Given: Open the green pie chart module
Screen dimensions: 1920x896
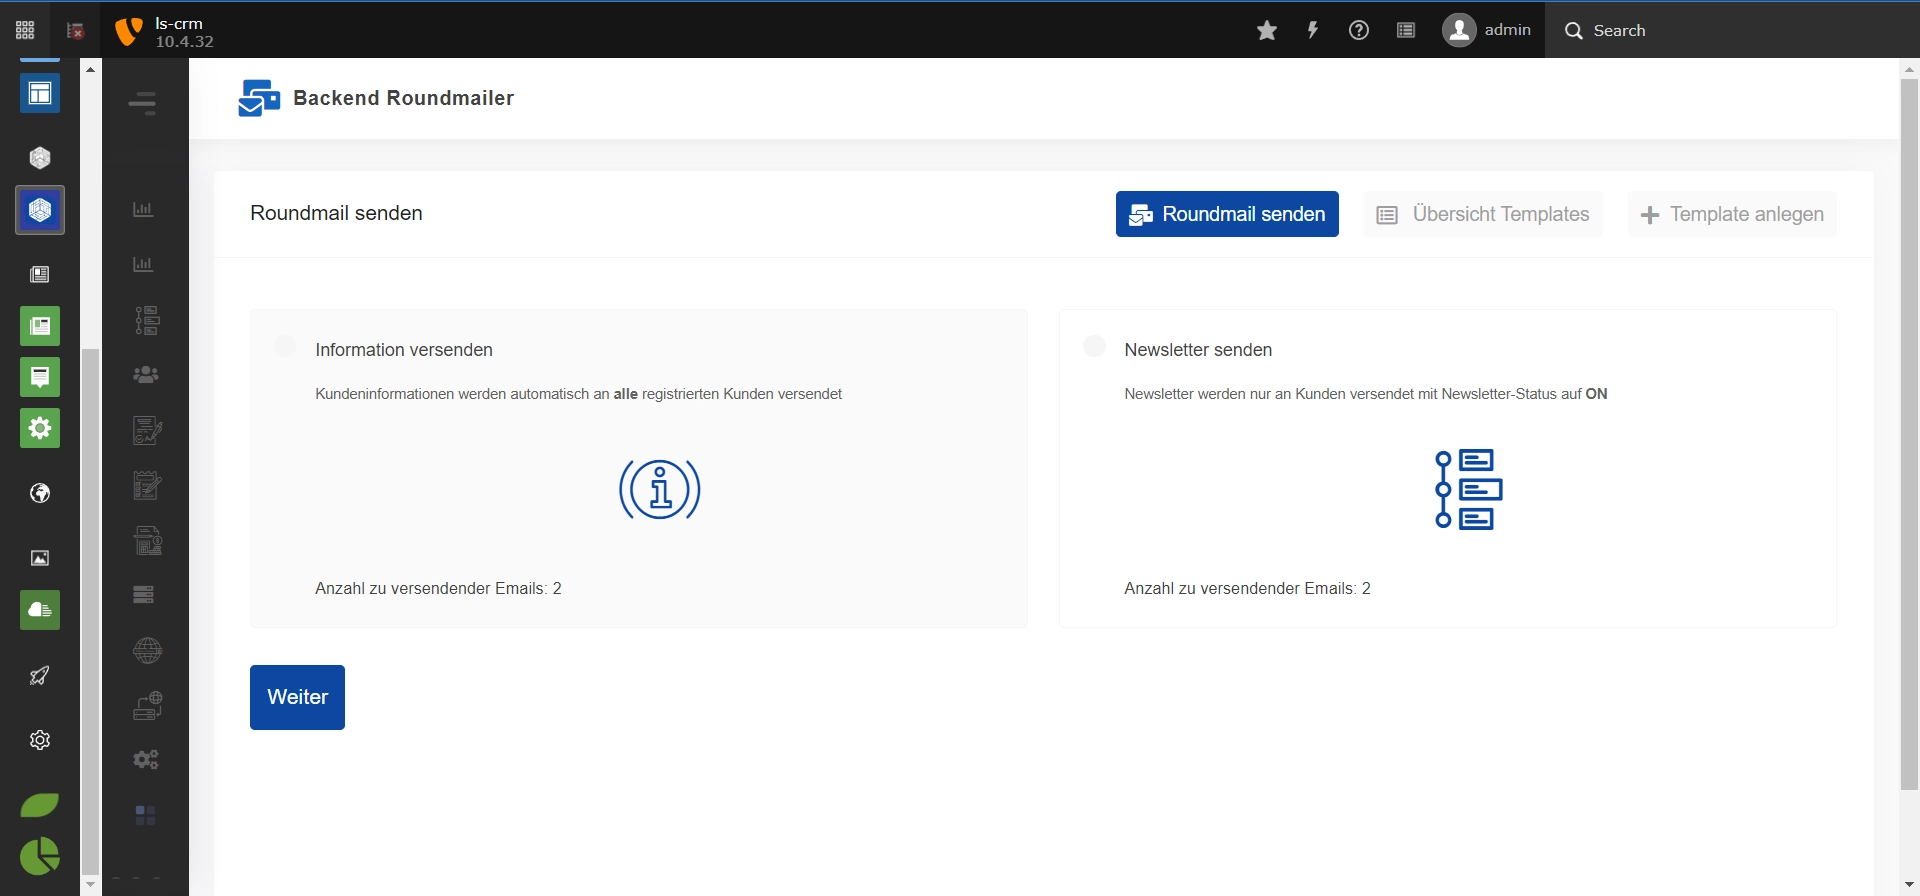Looking at the screenshot, I should coord(40,856).
